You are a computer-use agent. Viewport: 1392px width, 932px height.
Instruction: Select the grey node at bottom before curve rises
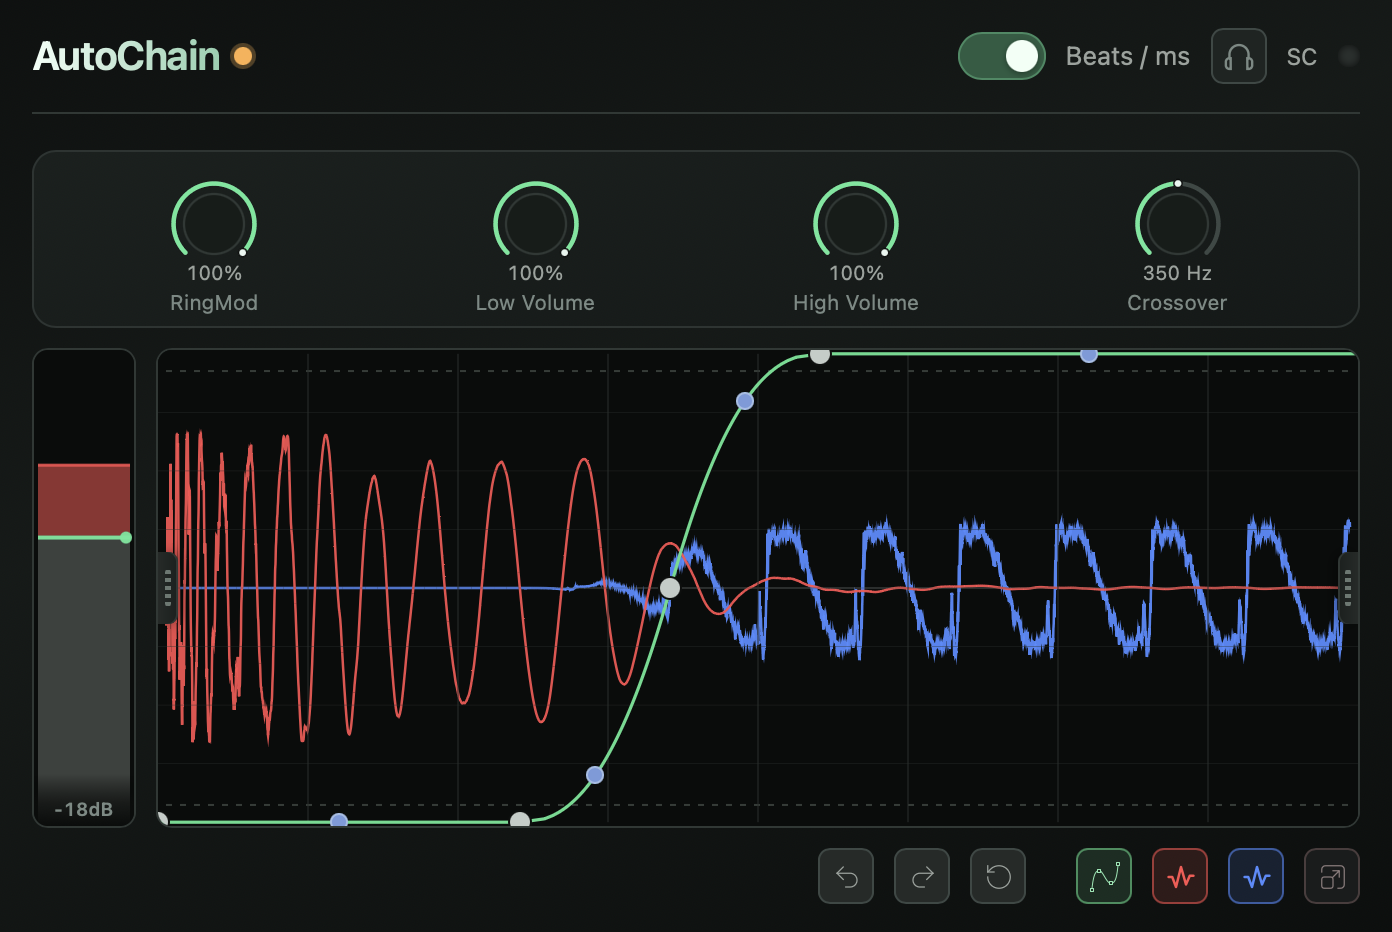coord(520,821)
